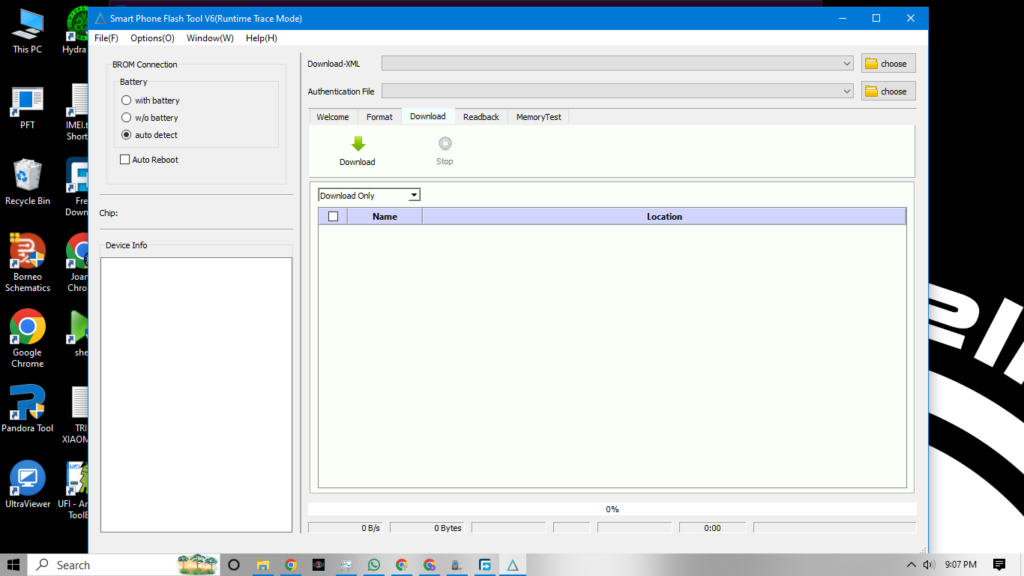The width and height of the screenshot is (1024, 576).
Task: Open the Options menu
Action: click(x=151, y=38)
